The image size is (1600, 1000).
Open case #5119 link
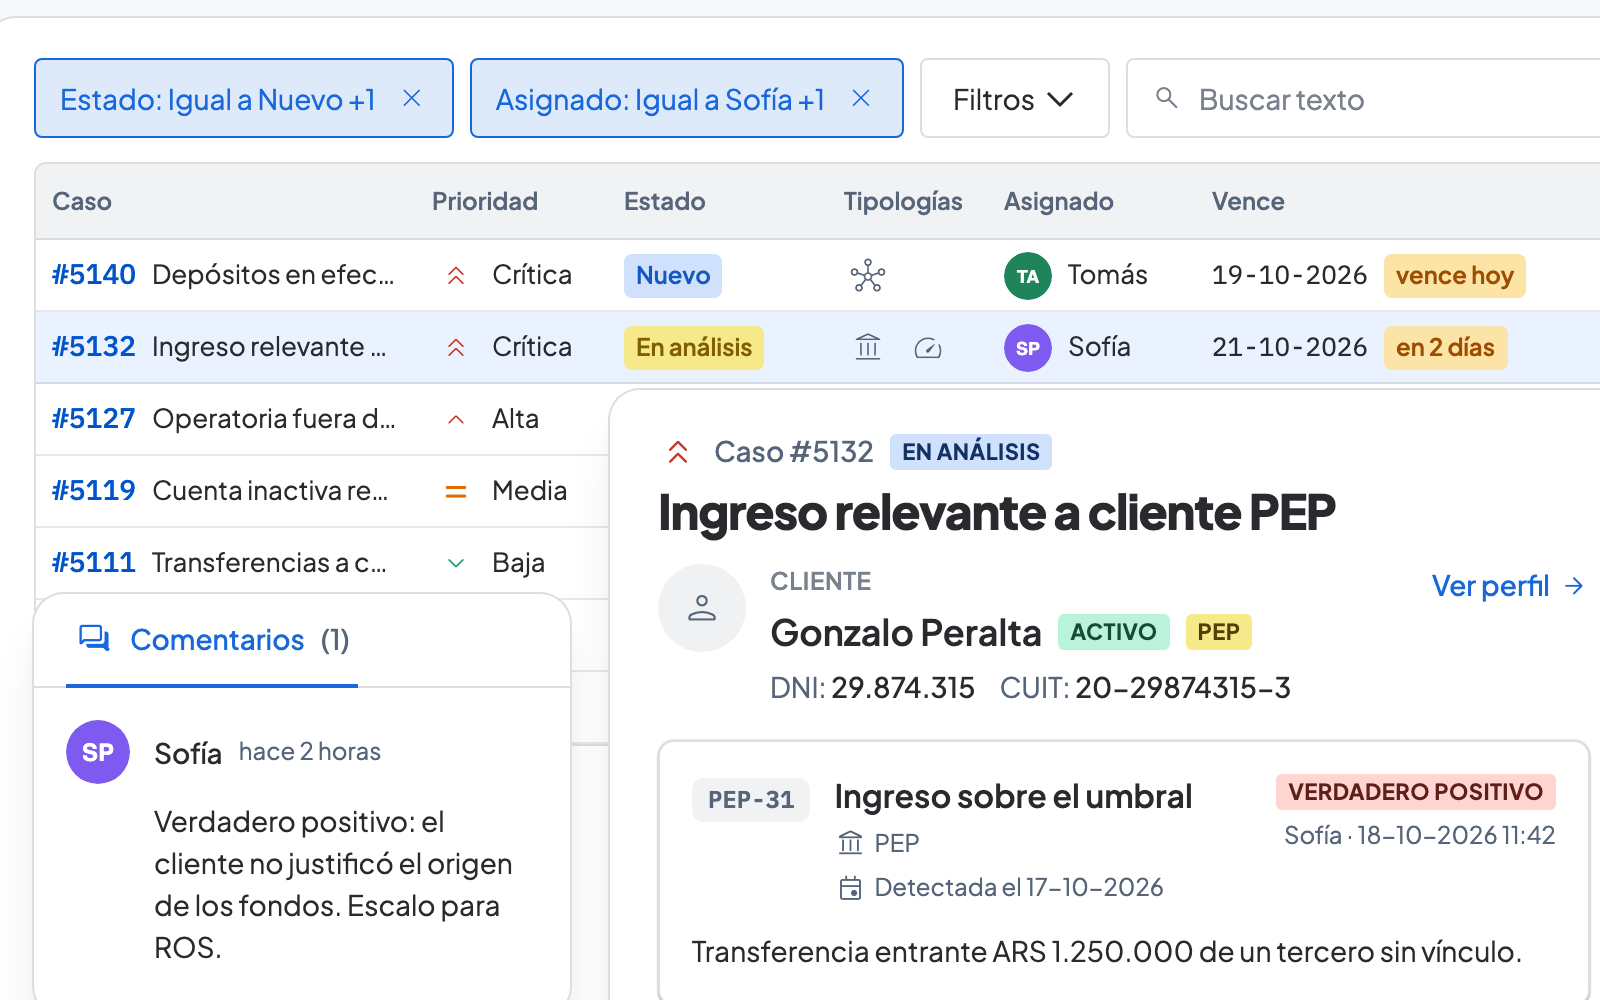click(94, 491)
